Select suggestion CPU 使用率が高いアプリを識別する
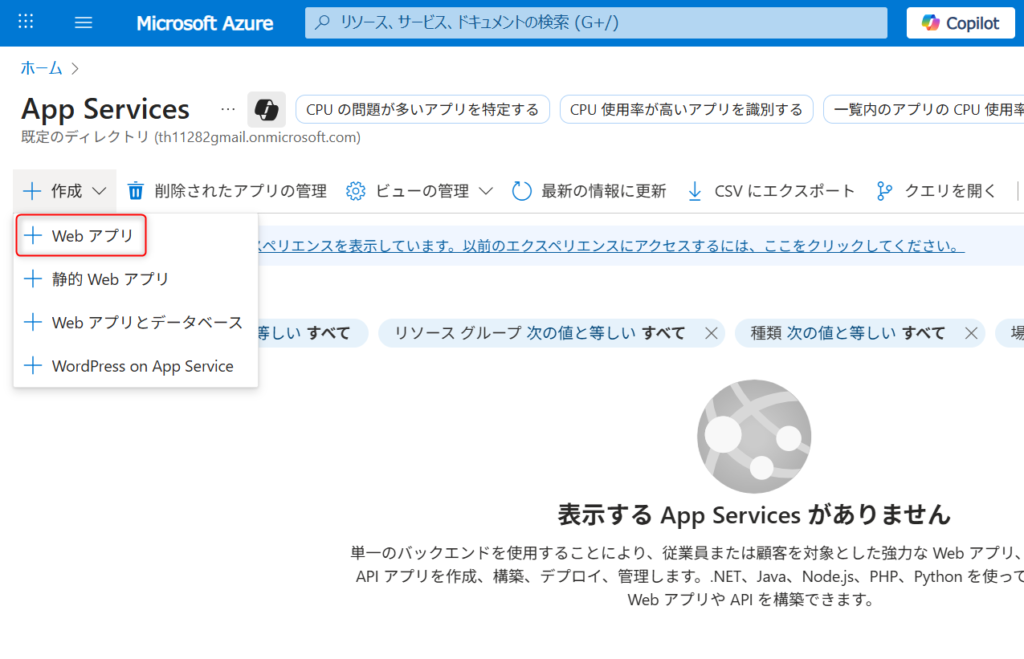Screen dimensions: 1024x659 (686, 109)
